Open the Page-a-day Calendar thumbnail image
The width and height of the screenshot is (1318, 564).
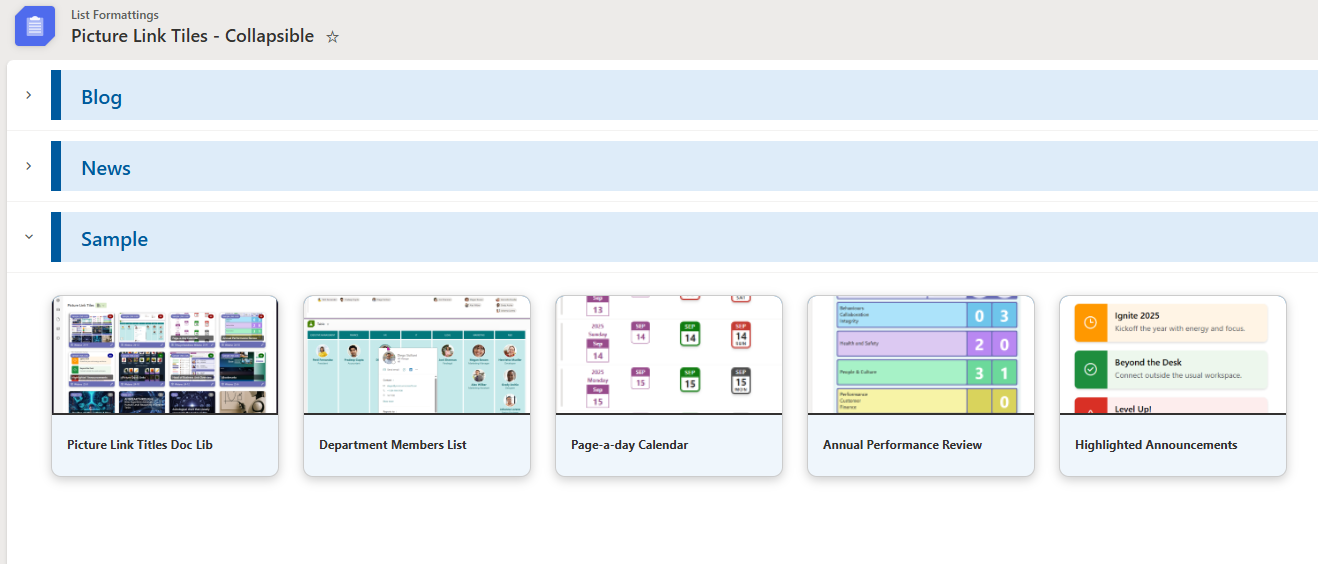[669, 355]
